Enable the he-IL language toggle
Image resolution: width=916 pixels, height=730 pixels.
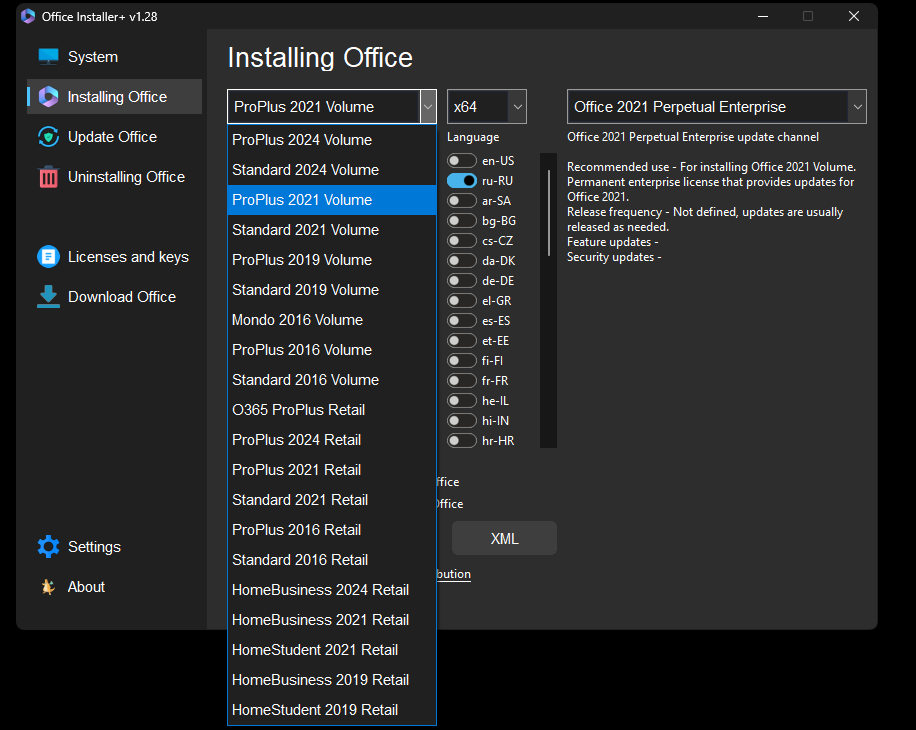coord(462,401)
